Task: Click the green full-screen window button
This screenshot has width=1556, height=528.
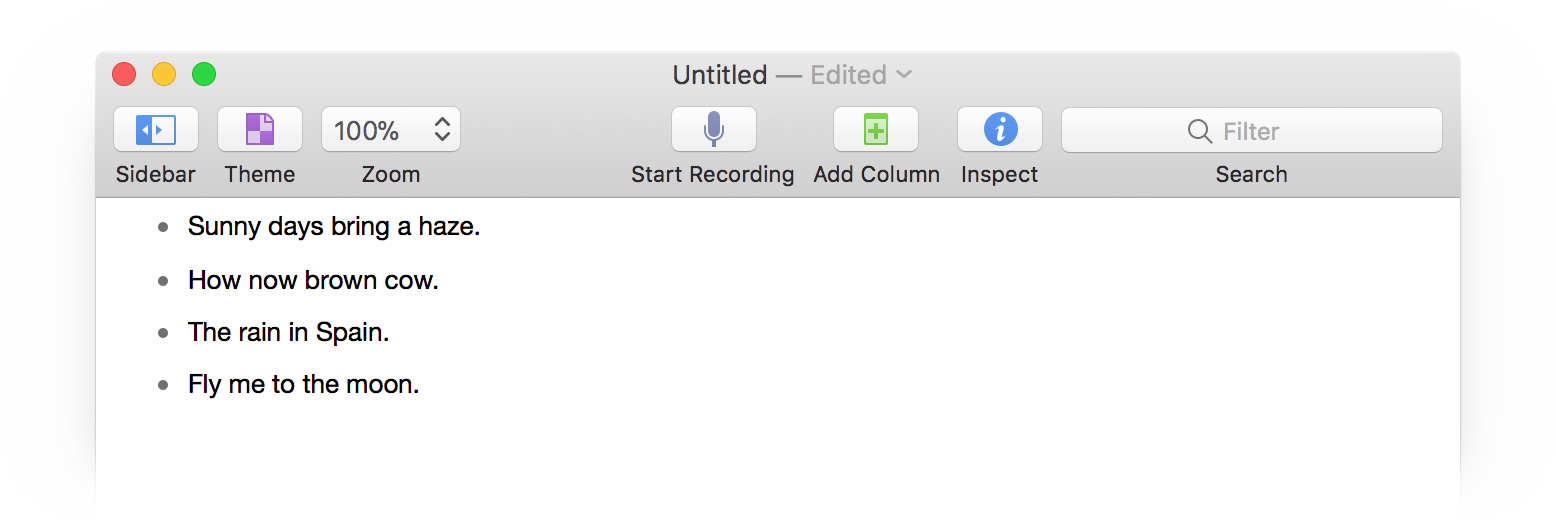Action: pyautogui.click(x=204, y=74)
